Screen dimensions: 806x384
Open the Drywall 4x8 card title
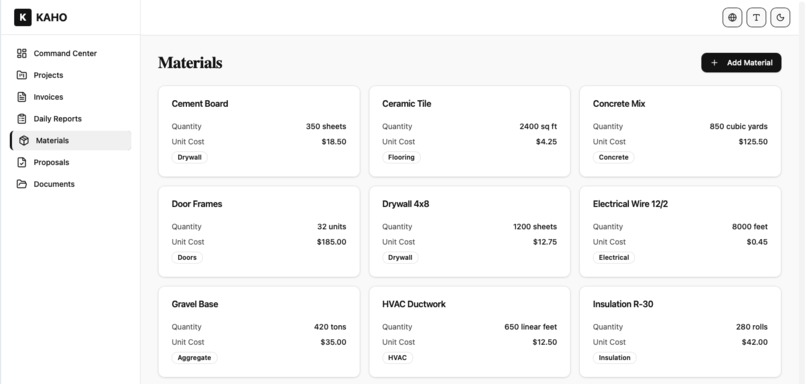(x=406, y=204)
